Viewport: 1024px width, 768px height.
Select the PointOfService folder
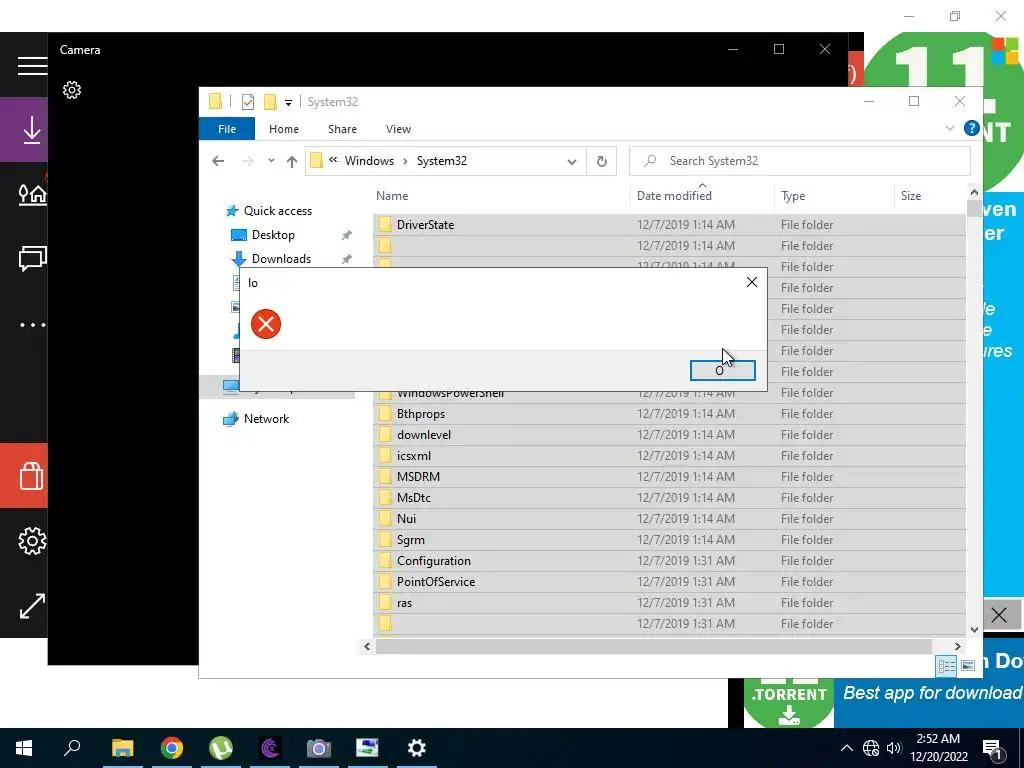[x=669, y=582]
